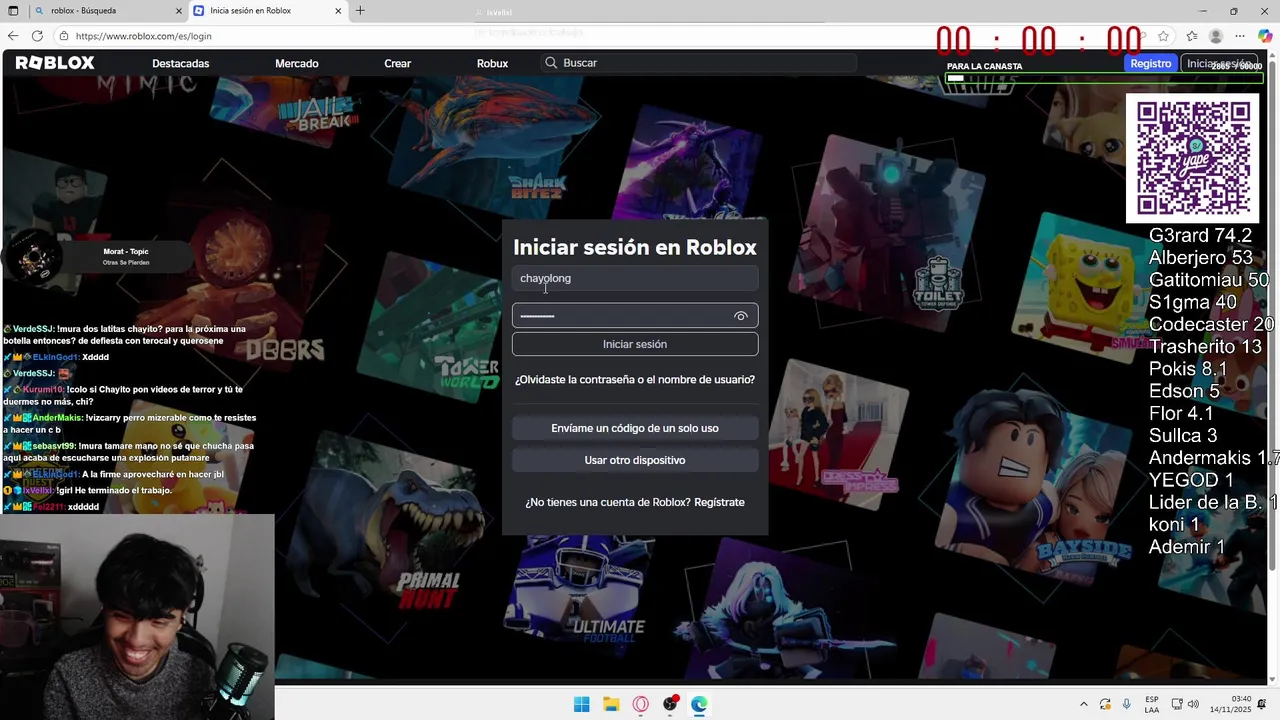Click the browser address bar URL
This screenshot has width=1280, height=720.
[143, 36]
